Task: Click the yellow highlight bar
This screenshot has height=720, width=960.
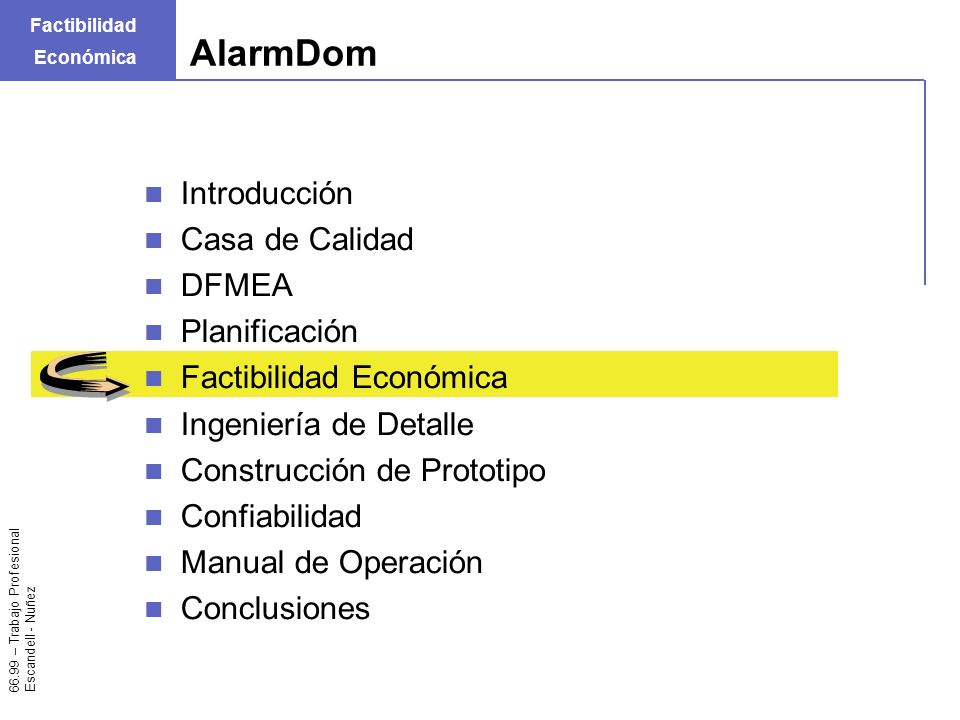Action: 434,374
